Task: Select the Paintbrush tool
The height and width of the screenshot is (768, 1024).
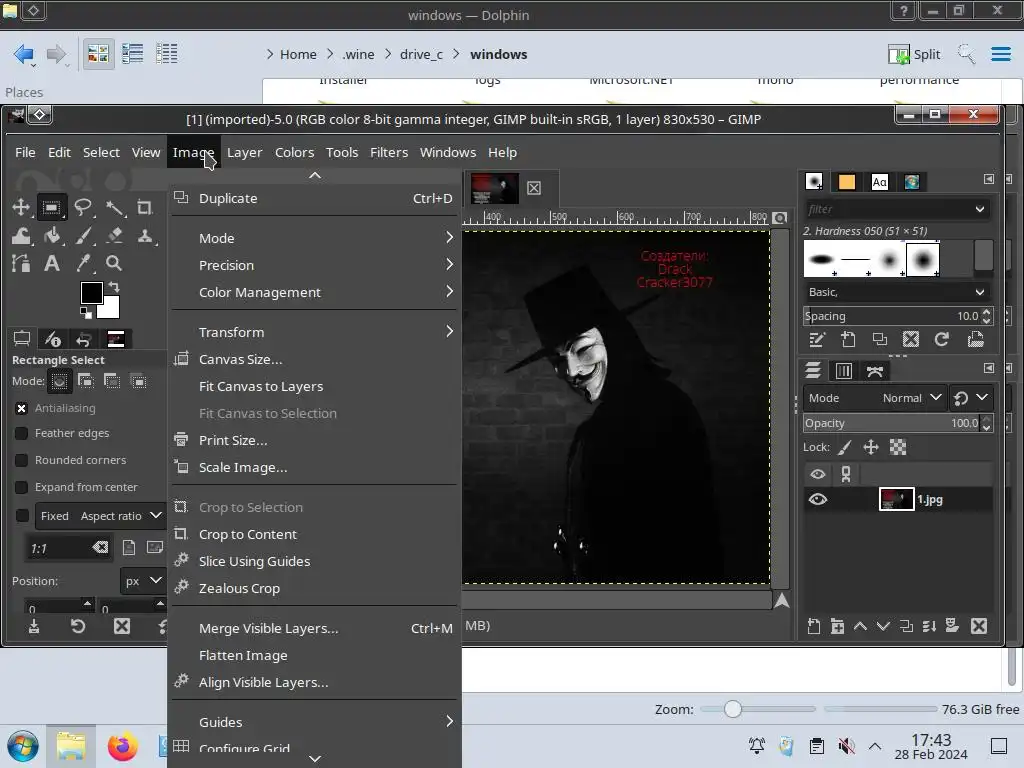Action: click(x=83, y=236)
